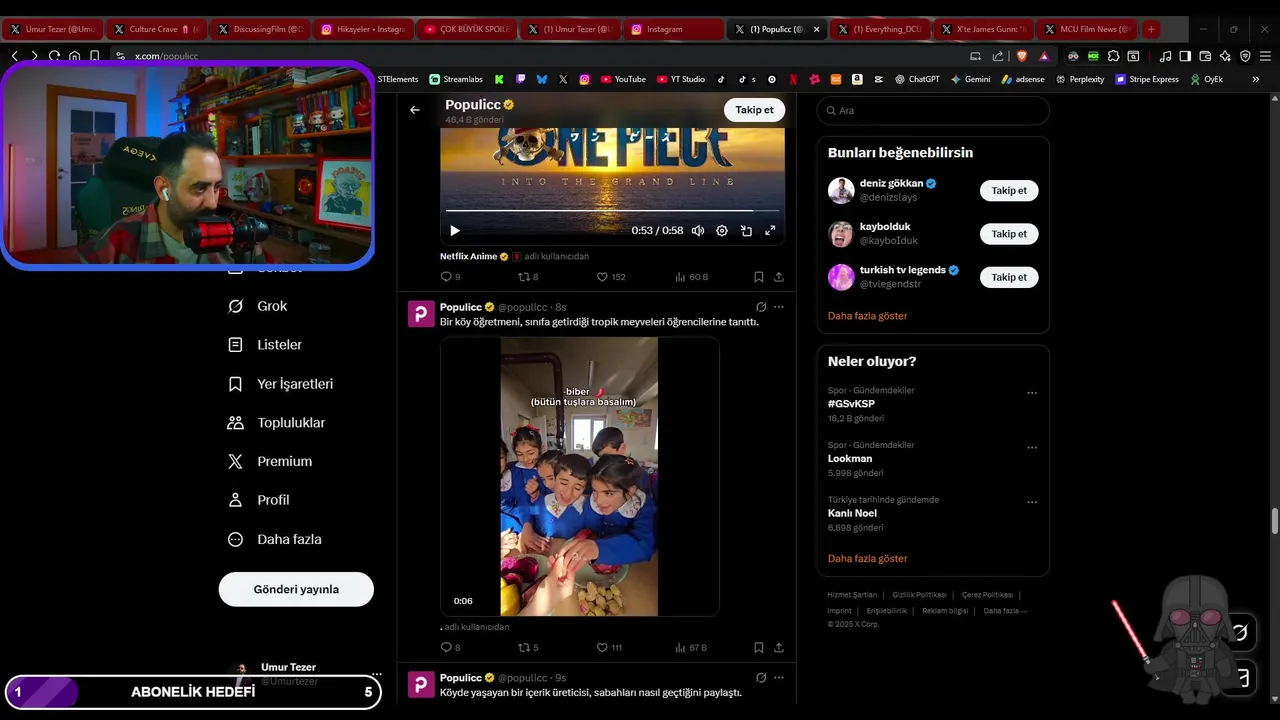Open more options for #GSvKSP trend
The height and width of the screenshot is (720, 1280).
[1032, 393]
